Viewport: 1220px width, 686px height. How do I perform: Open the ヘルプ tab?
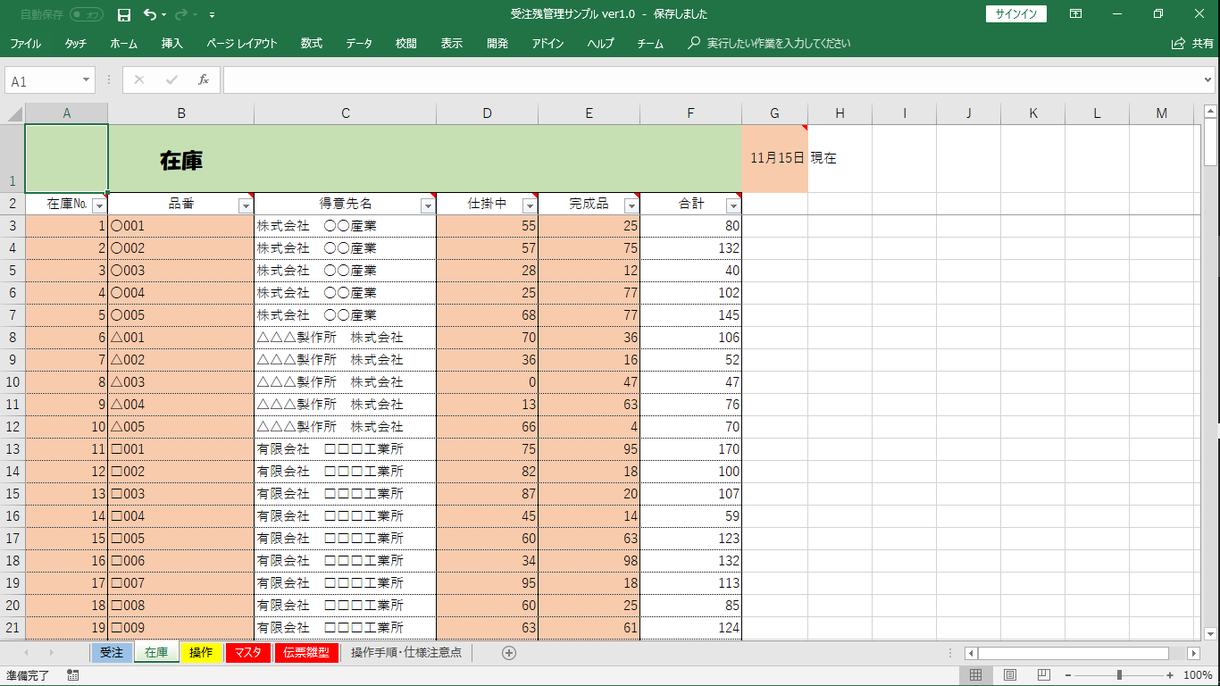tap(600, 44)
